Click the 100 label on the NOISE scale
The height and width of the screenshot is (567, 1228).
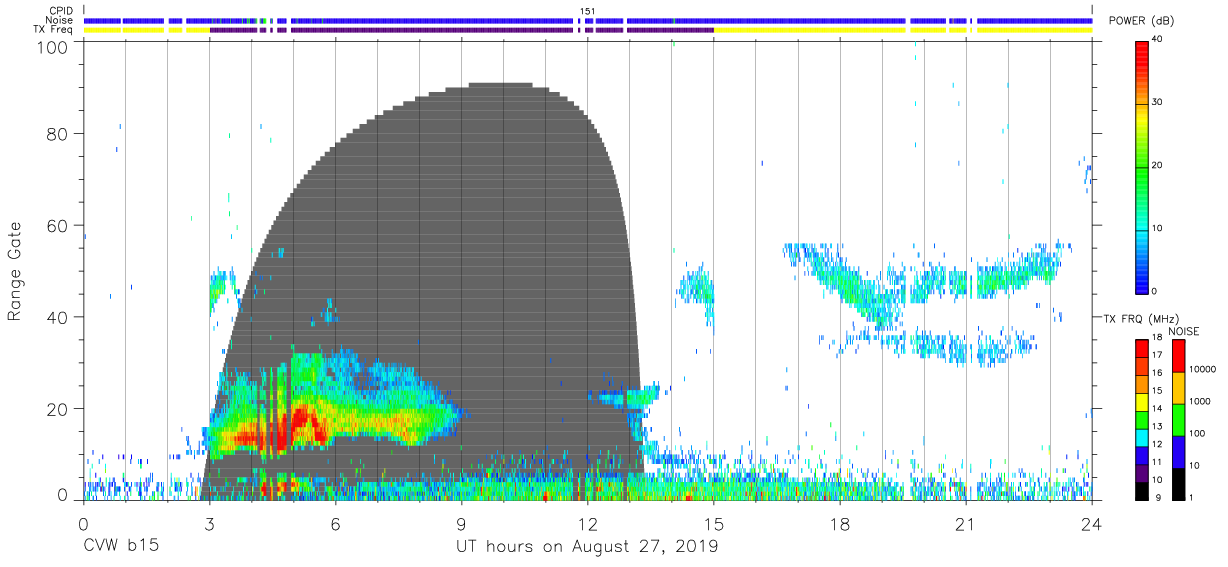pos(1197,433)
